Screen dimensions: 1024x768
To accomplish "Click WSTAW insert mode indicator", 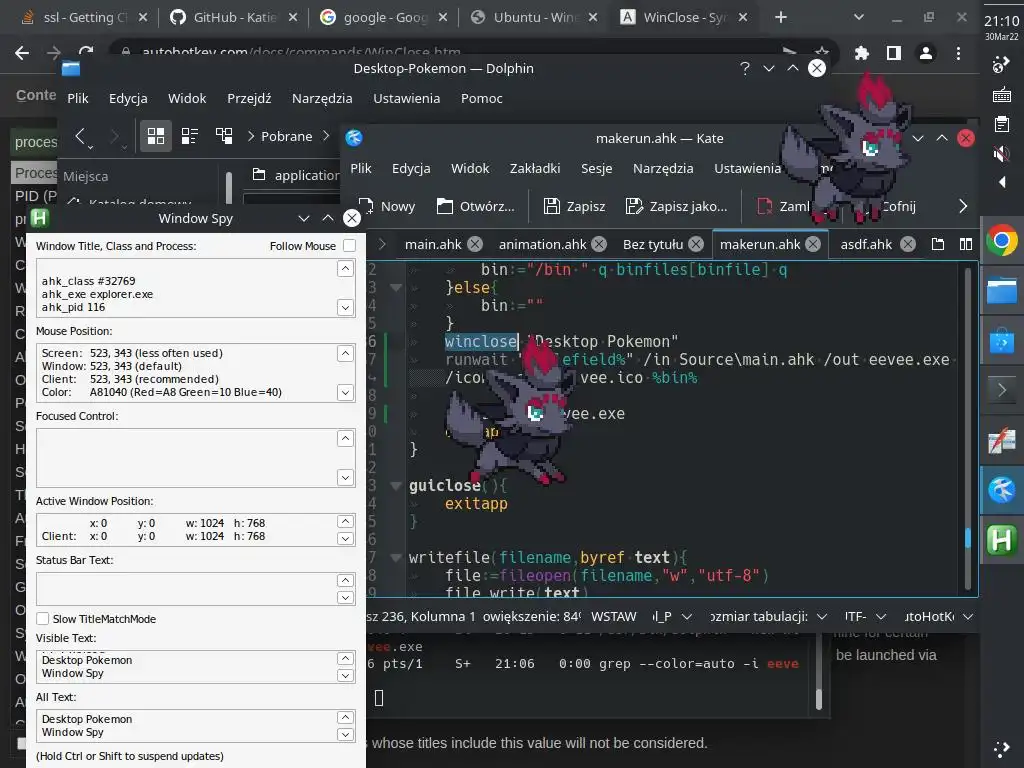I will click(613, 616).
